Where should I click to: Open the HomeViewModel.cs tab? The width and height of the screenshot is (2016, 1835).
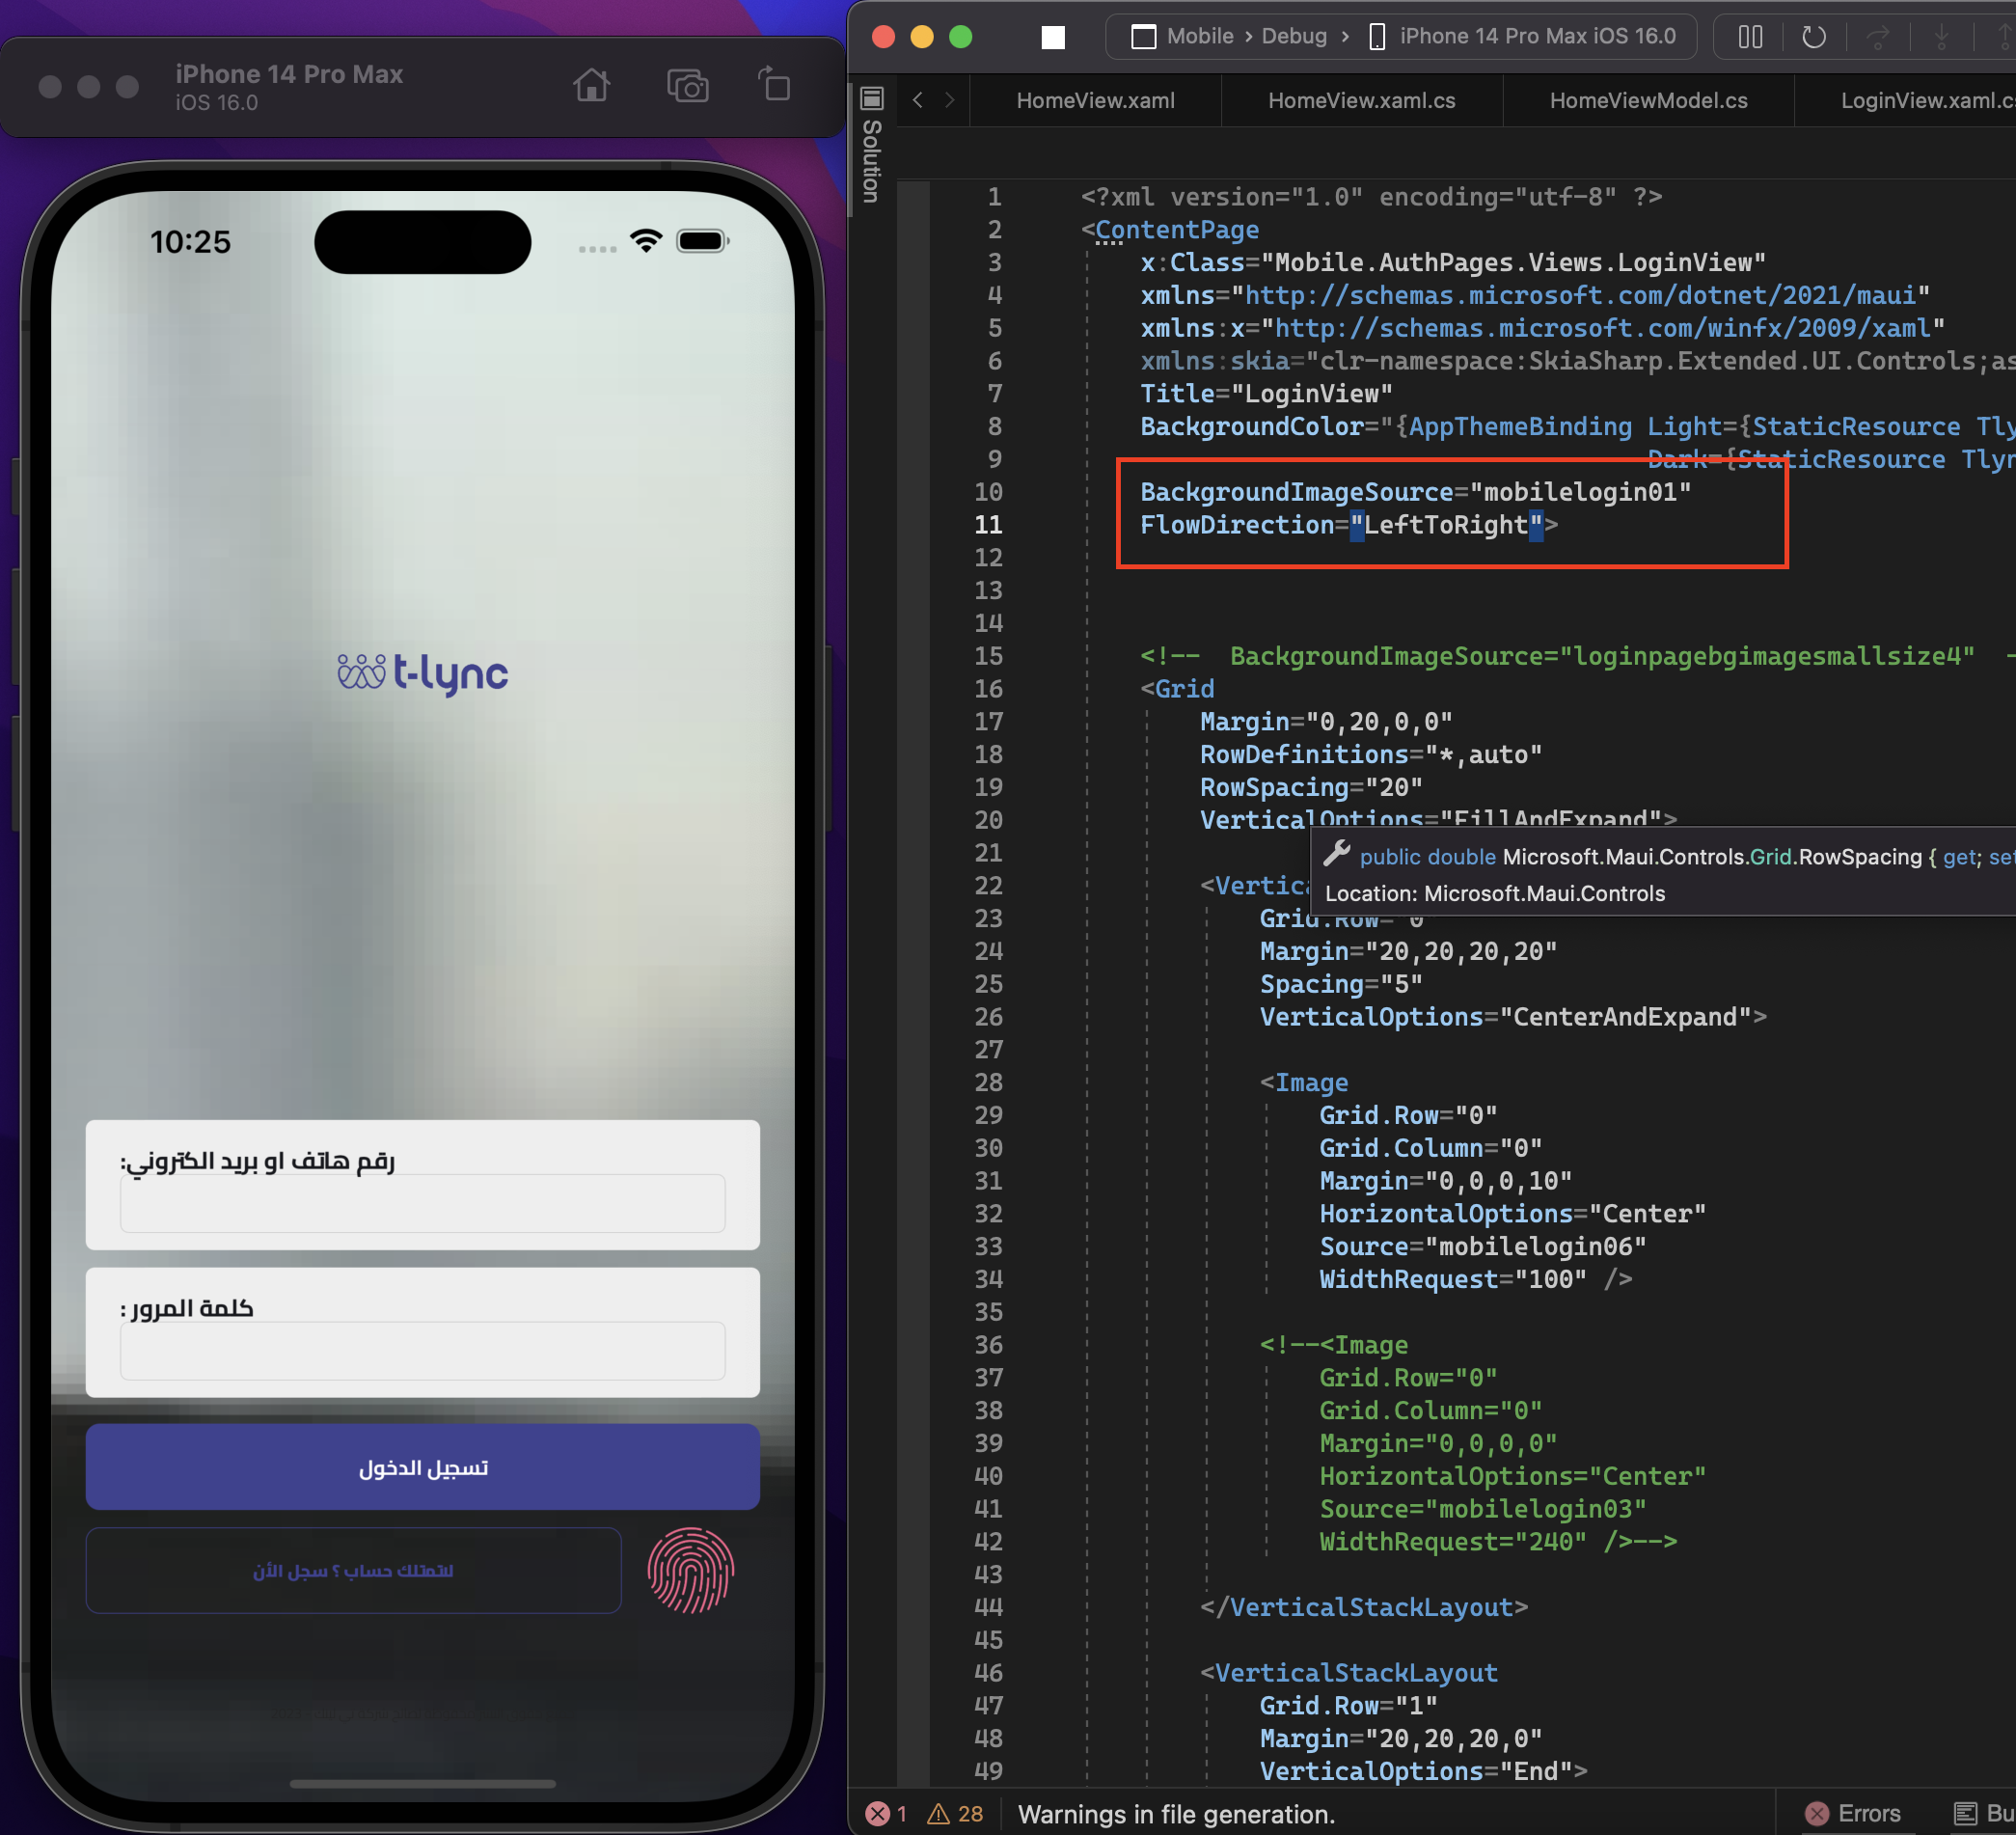click(1648, 100)
